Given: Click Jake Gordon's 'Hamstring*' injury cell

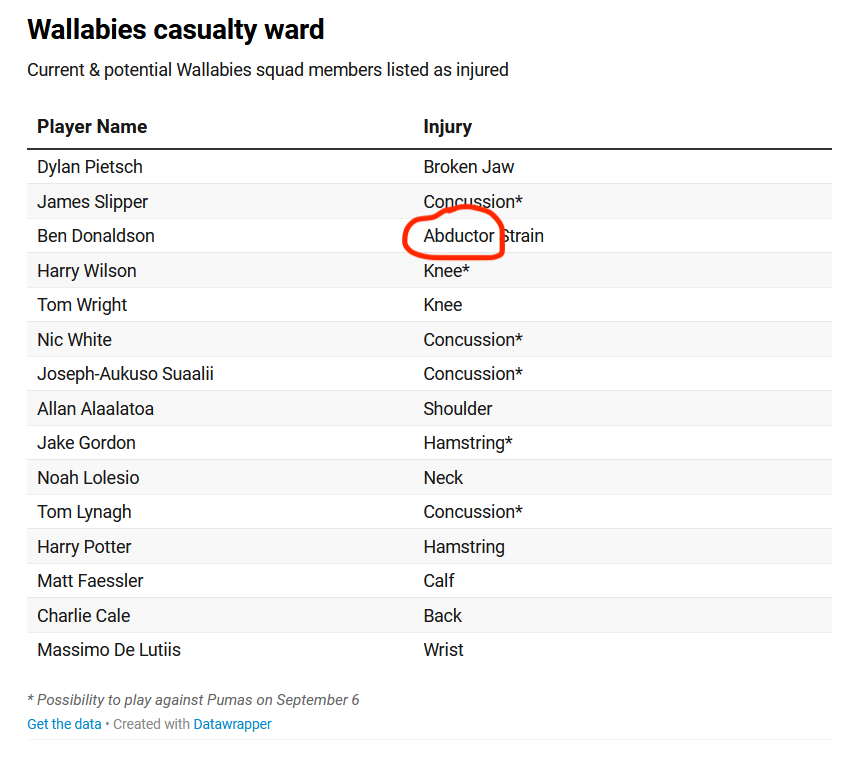Looking at the screenshot, I should [x=468, y=443].
